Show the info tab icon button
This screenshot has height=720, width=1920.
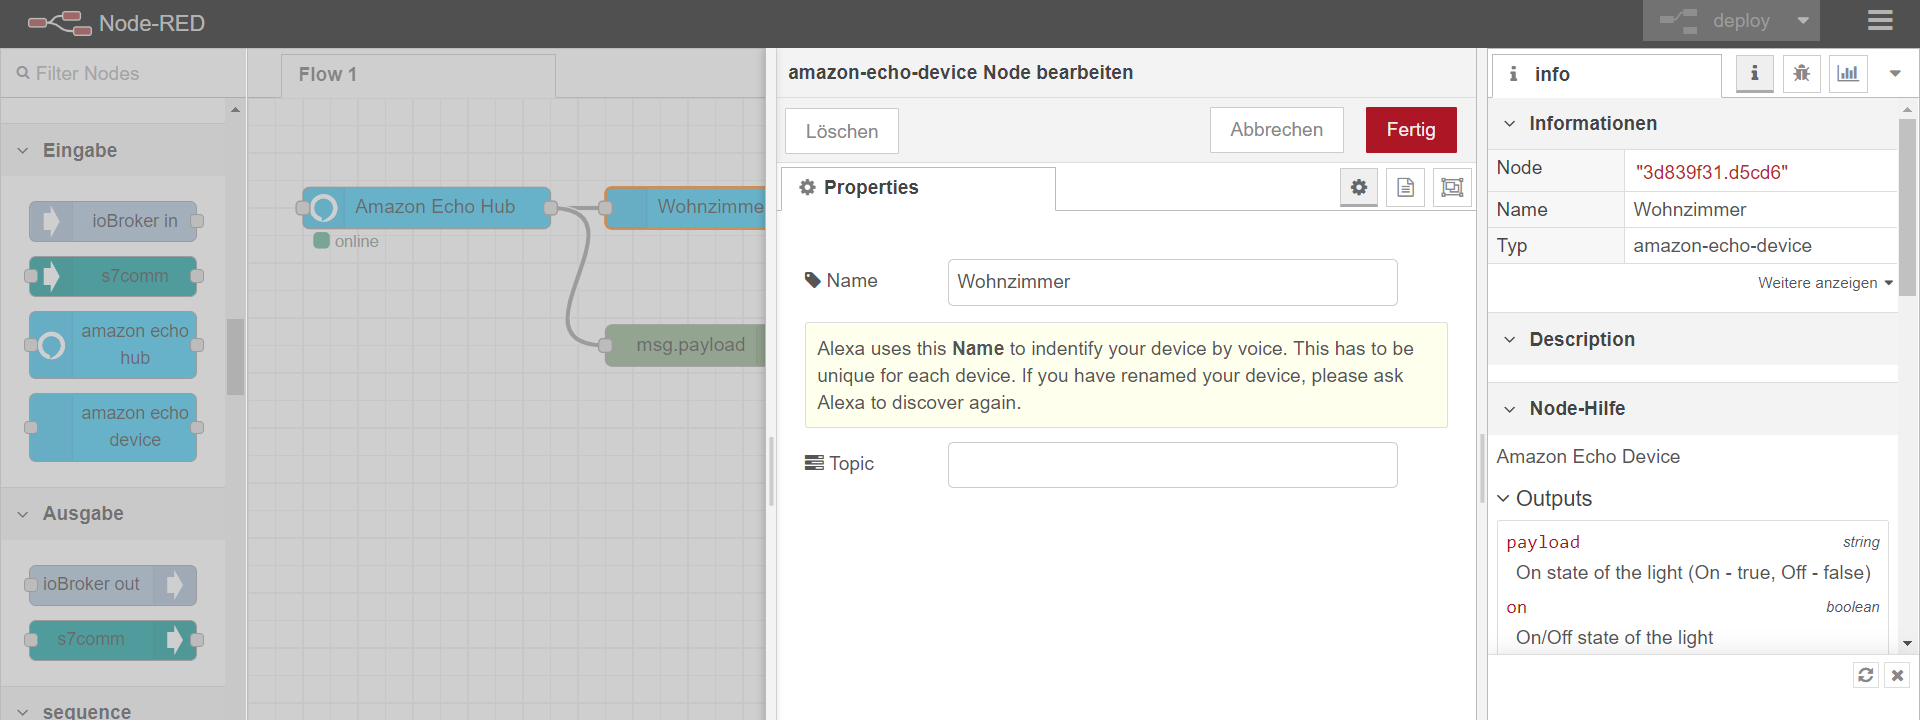tap(1754, 73)
